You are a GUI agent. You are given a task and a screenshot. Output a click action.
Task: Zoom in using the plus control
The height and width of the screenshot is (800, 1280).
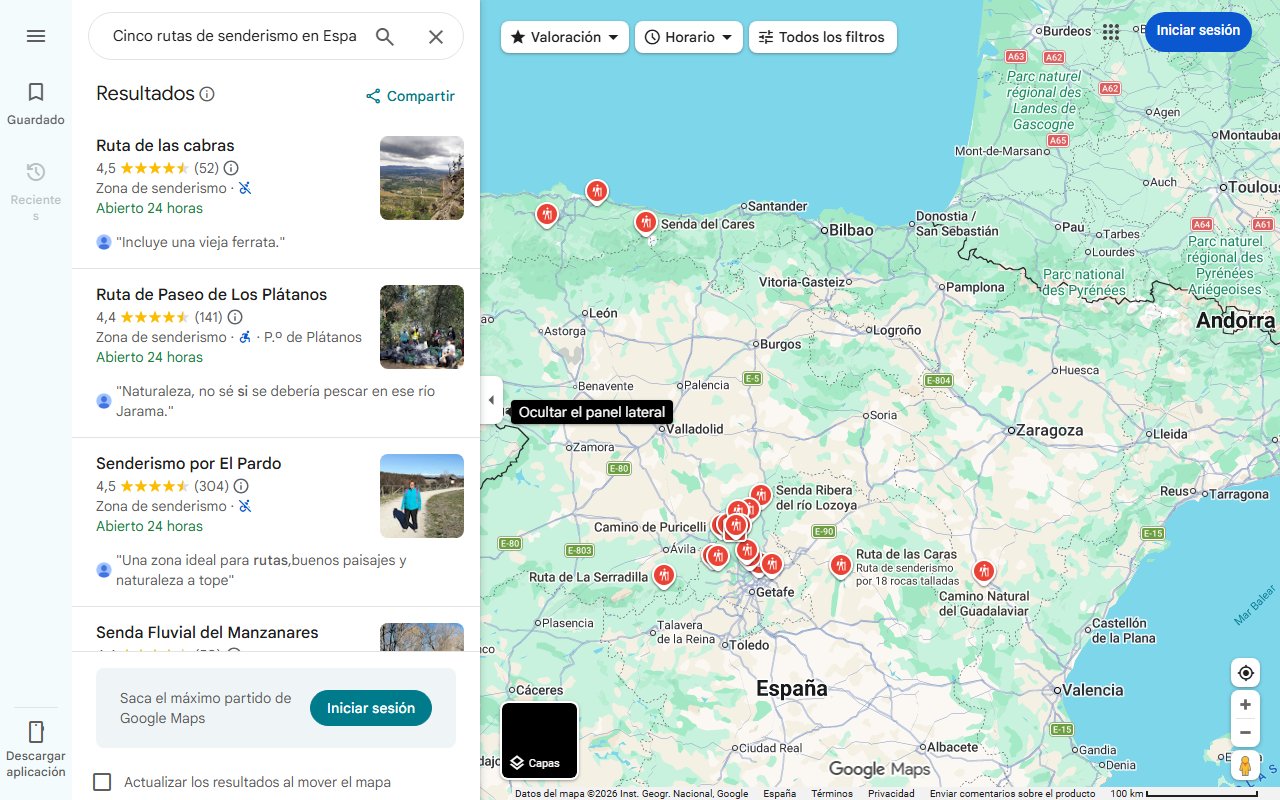(x=1245, y=704)
